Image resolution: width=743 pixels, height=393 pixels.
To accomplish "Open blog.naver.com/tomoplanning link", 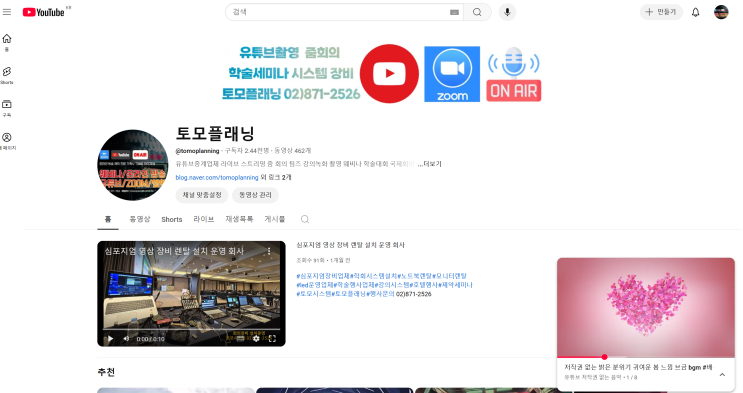I will pyautogui.click(x=217, y=177).
